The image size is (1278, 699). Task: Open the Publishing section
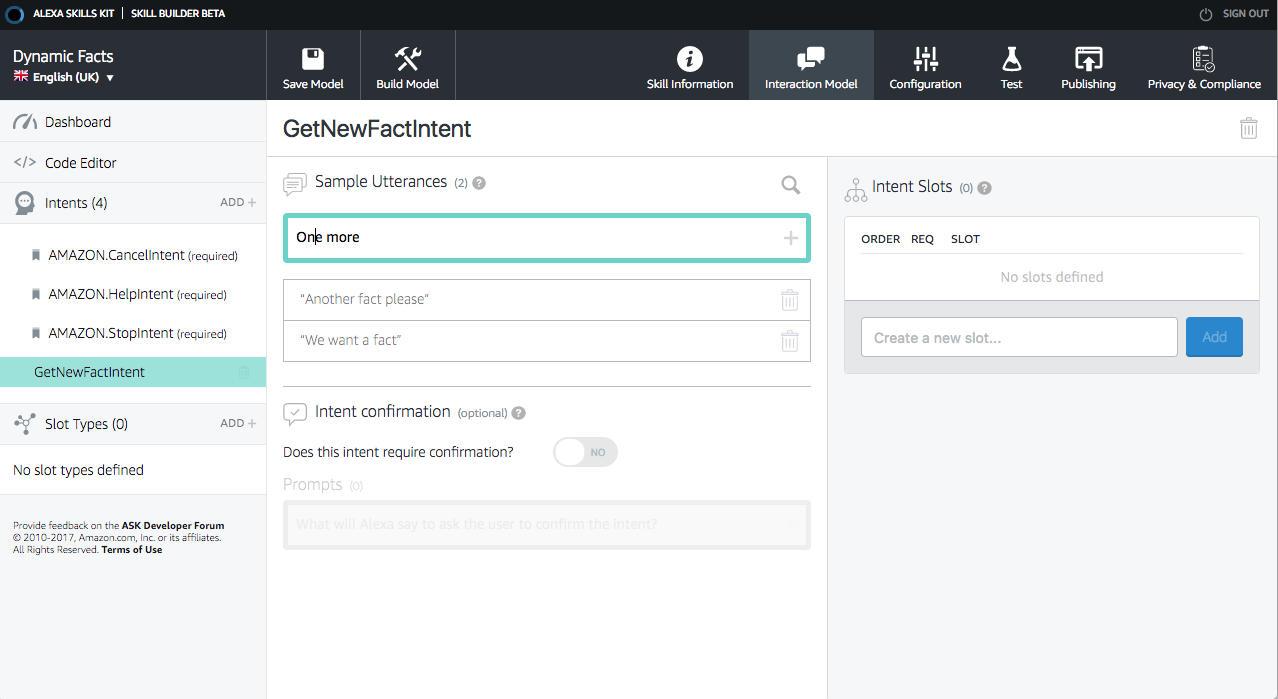1088,64
